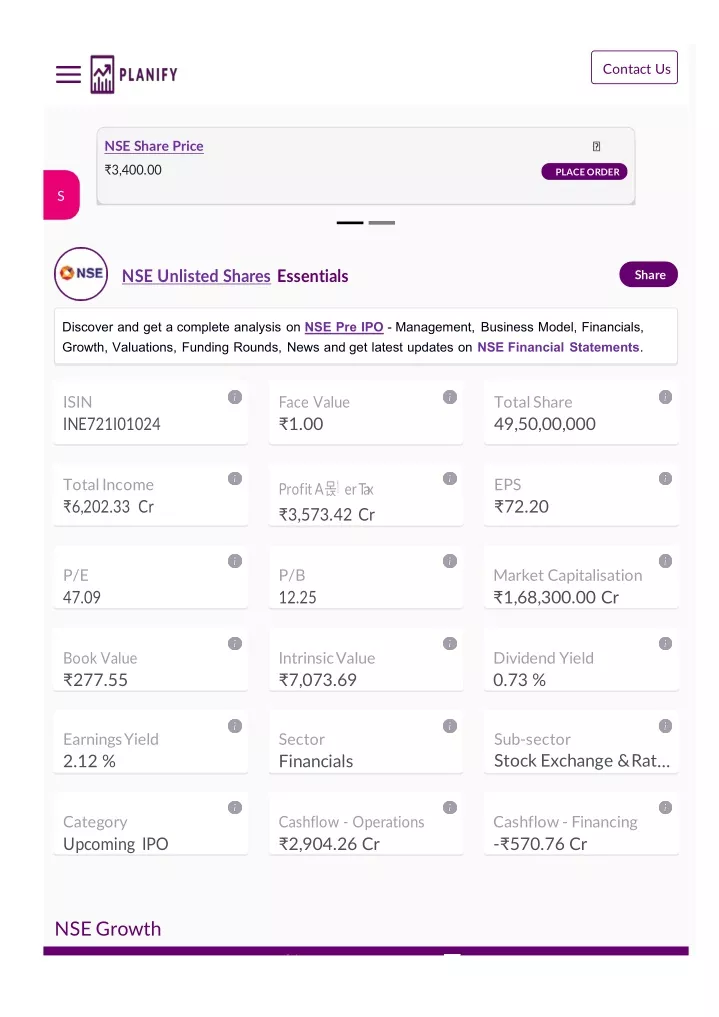Click the Earnings Yield value 2.12 %
Screen dimensions: 719x1017
tap(89, 761)
